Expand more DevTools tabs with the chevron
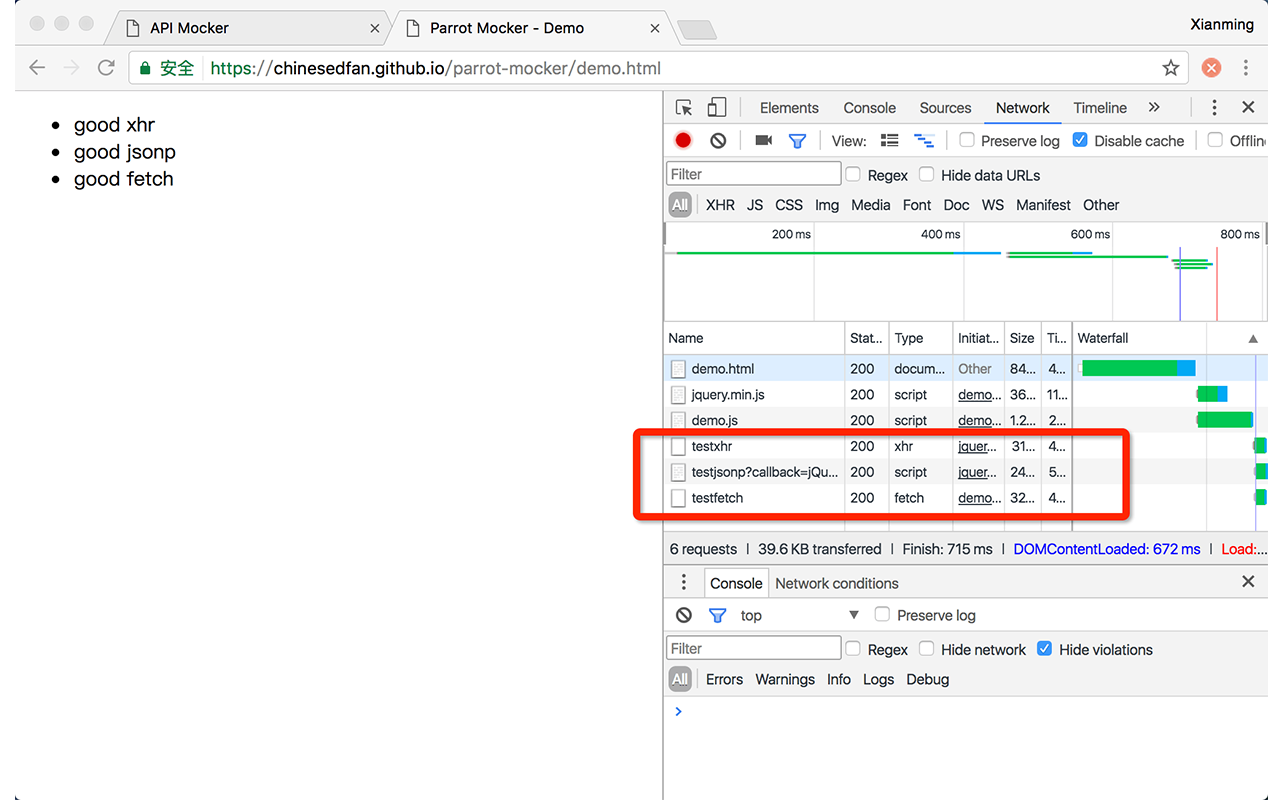Screen dimensions: 1280x800 tap(1154, 107)
